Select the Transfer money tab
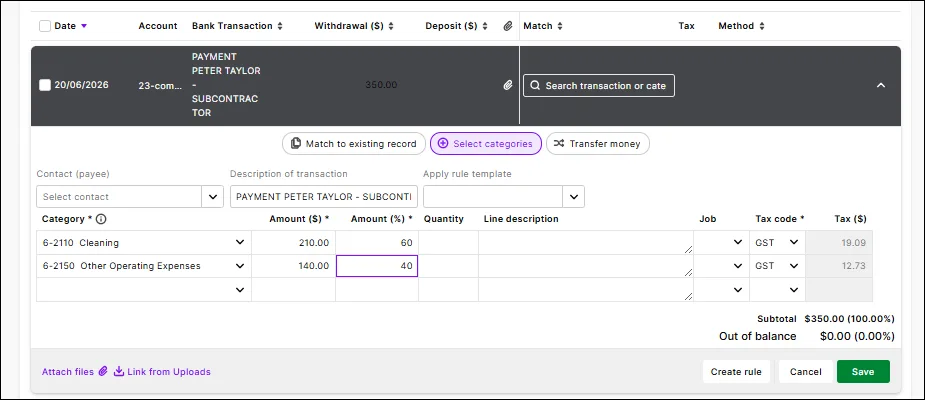The height and width of the screenshot is (400, 925). coord(598,143)
